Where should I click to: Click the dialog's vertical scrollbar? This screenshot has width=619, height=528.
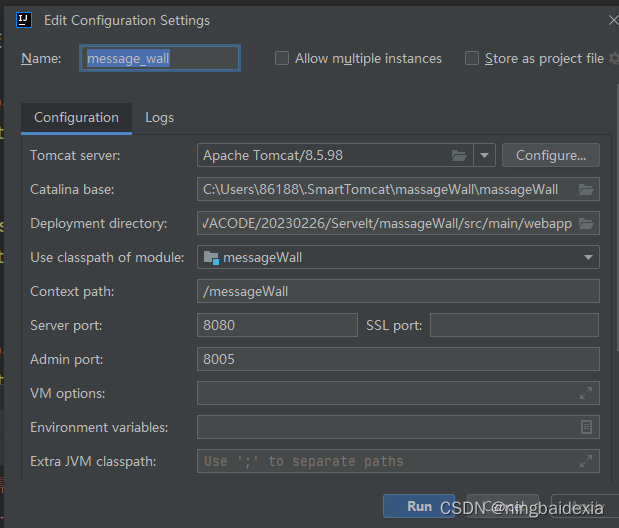click(617, 217)
